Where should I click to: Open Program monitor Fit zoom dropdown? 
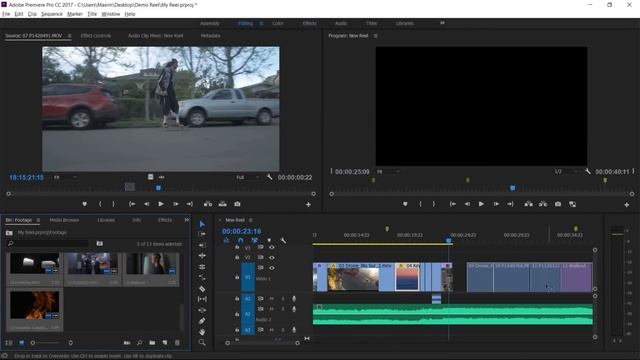coord(388,172)
